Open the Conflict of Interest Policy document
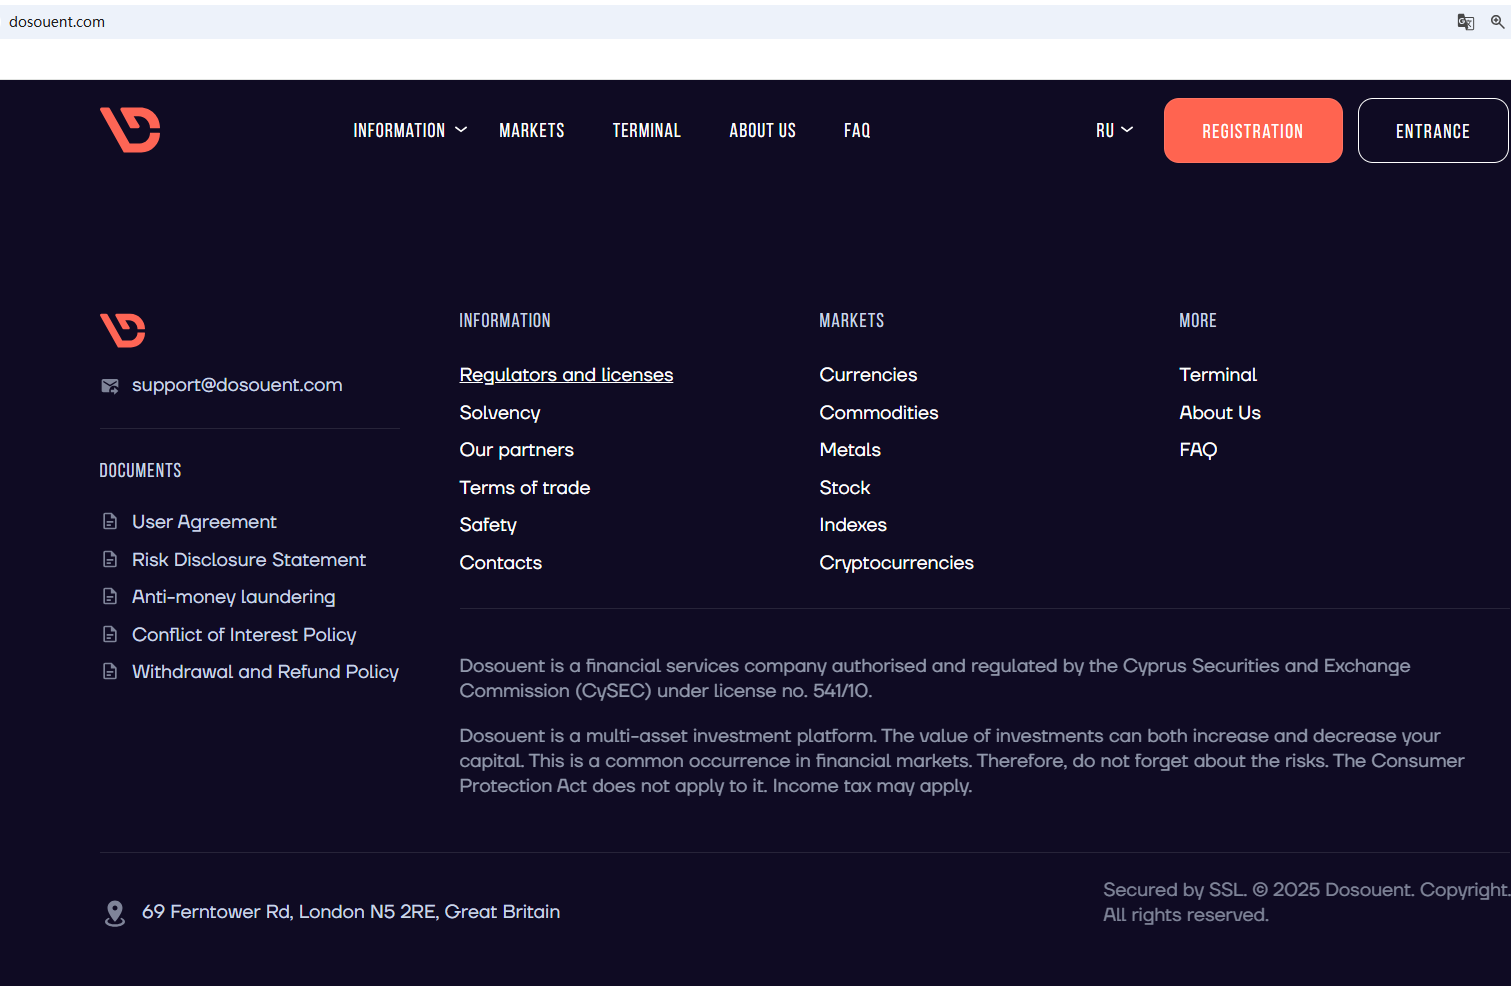Screen dimensions: 1511x986 click(x=244, y=635)
